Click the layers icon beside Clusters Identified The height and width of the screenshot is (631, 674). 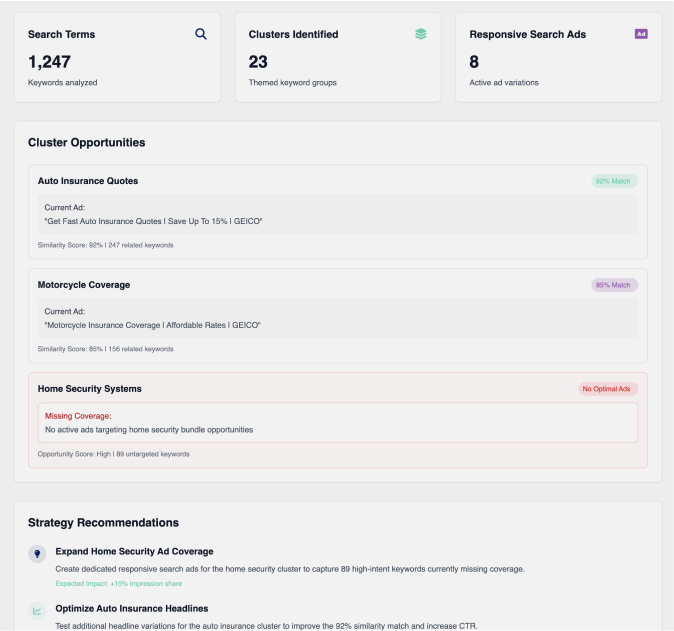point(421,34)
